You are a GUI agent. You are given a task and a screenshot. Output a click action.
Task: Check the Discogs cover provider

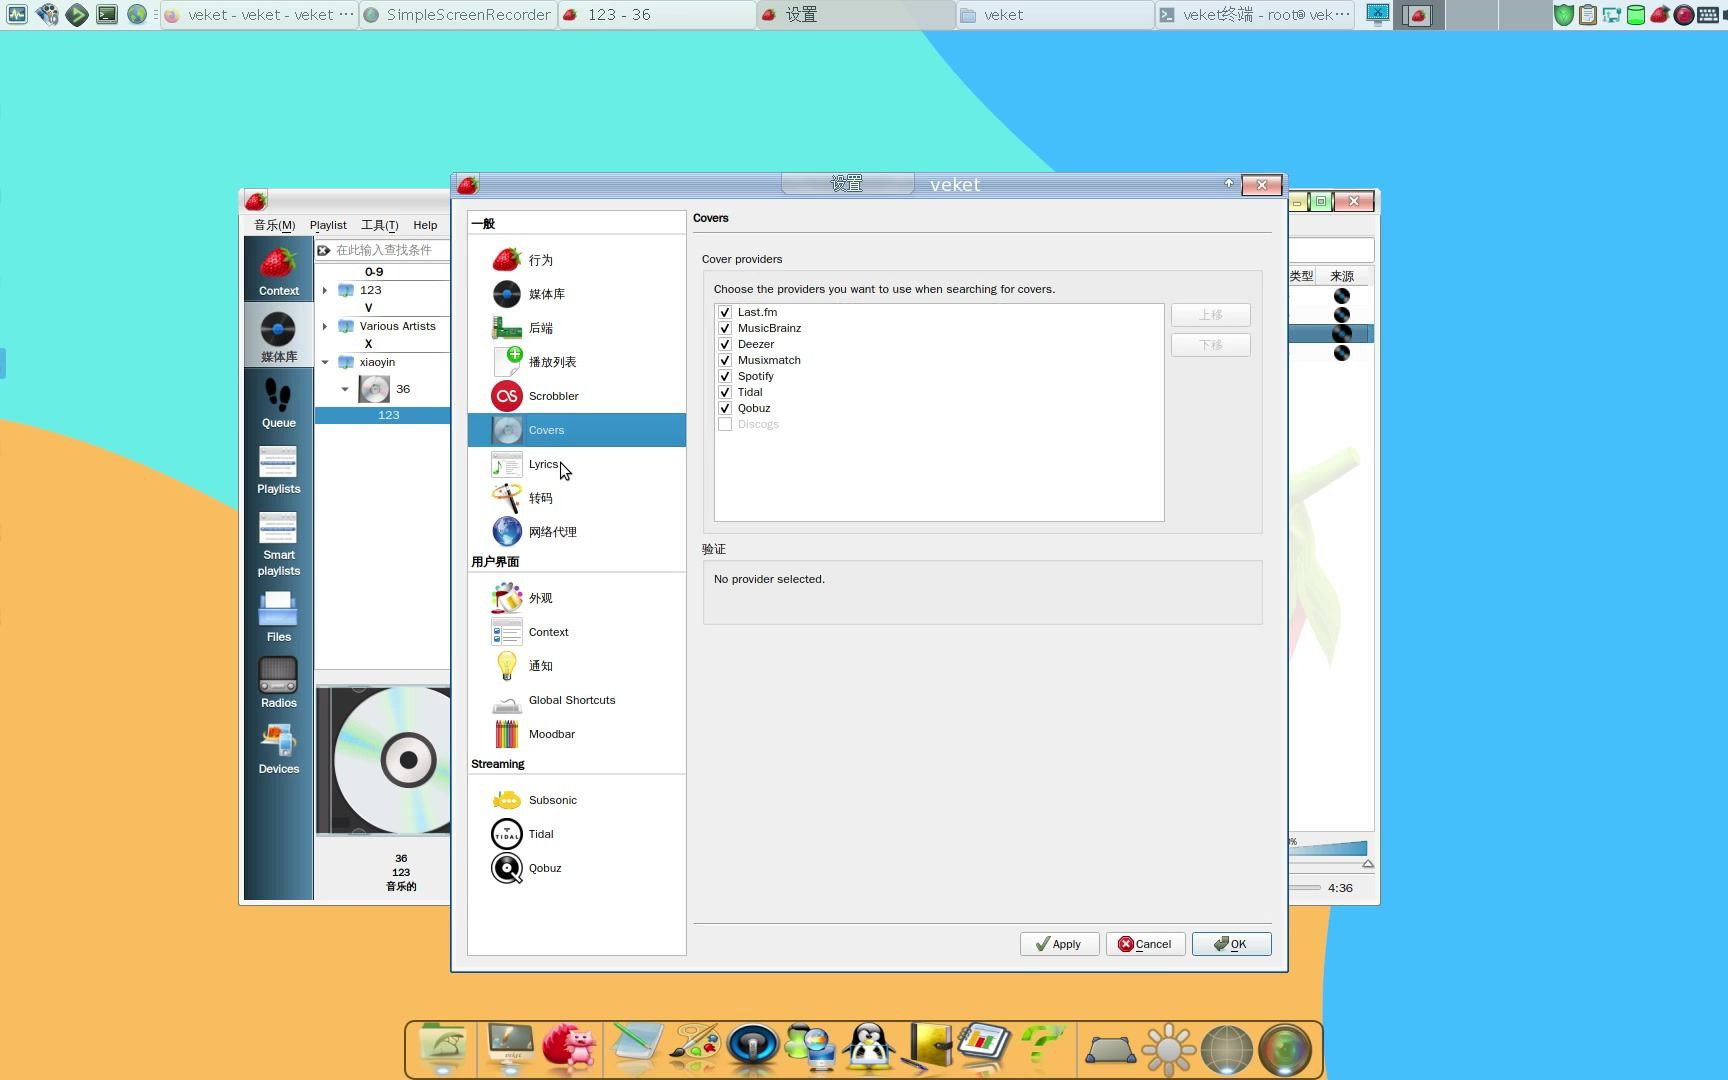pyautogui.click(x=725, y=424)
